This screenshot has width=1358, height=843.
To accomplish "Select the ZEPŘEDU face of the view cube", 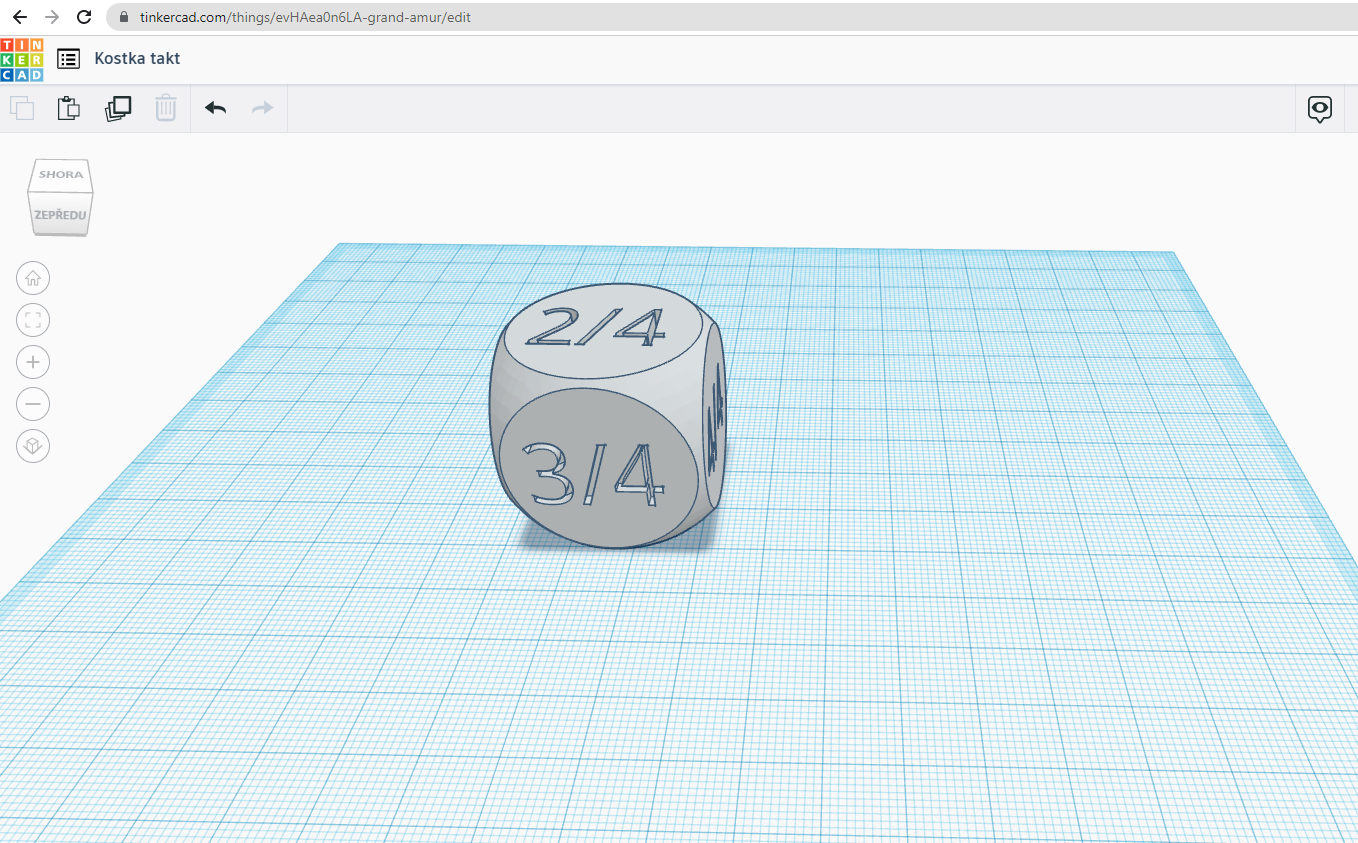I will (x=60, y=215).
